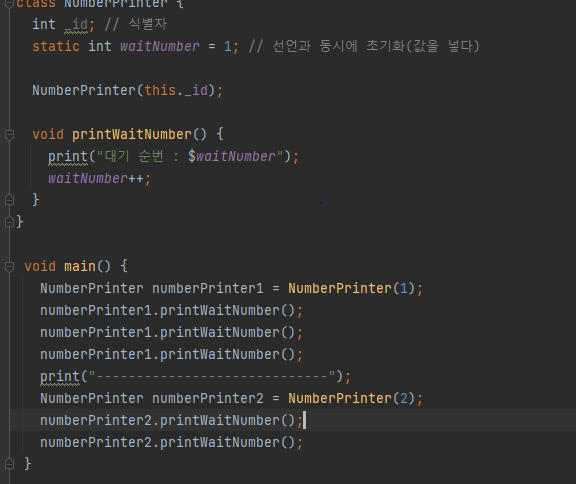Click 'this' keyword in constructor
Image resolution: width=576 pixels, height=484 pixels.
pyautogui.click(x=160, y=90)
